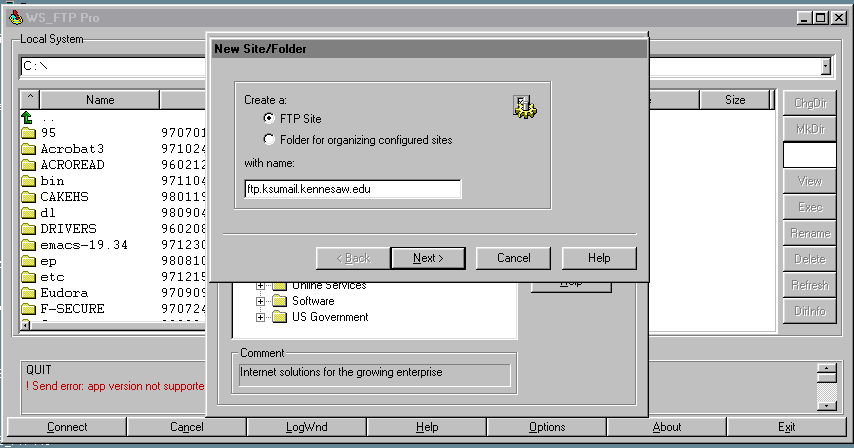The image size is (854, 448).
Task: Click log pane scroll up arrow
Action: coord(826,369)
